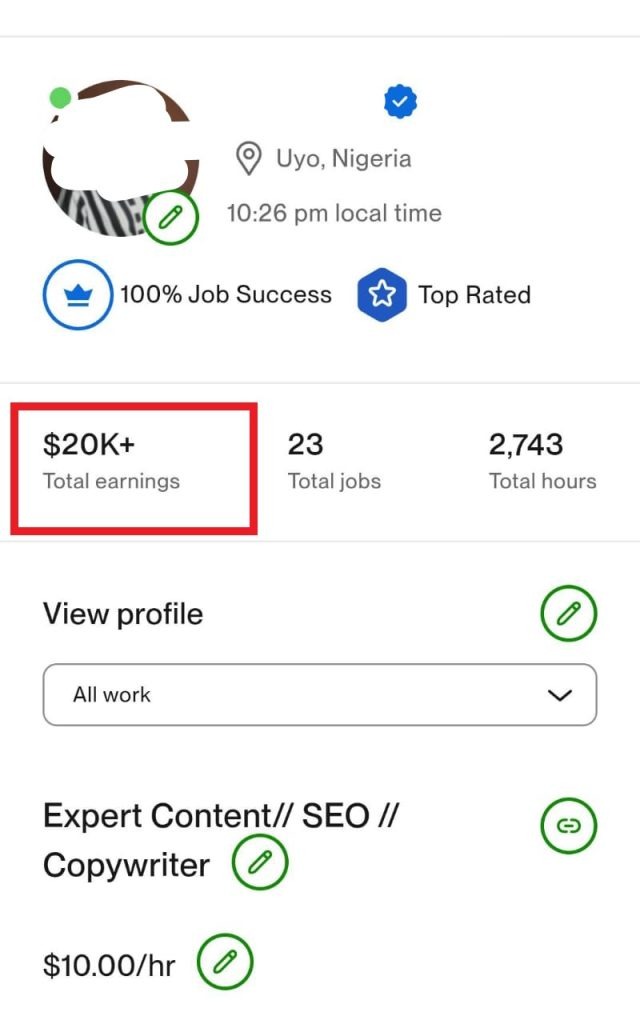Edit the Copywriter title with pencil icon
The image size is (640, 1024).
(260, 863)
